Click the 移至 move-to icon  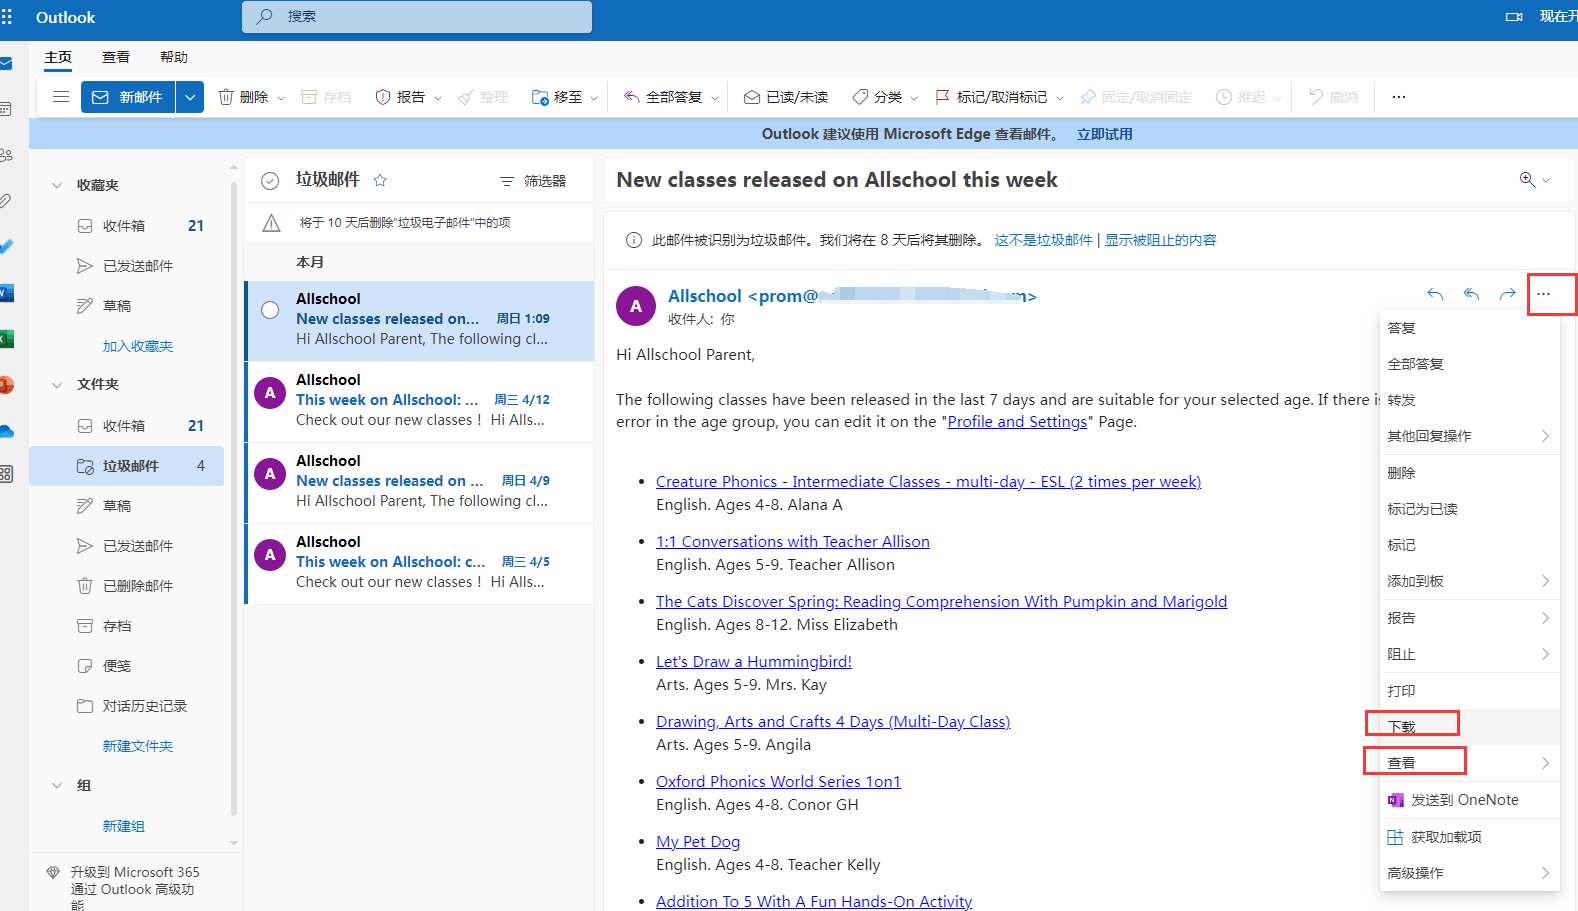pos(540,97)
